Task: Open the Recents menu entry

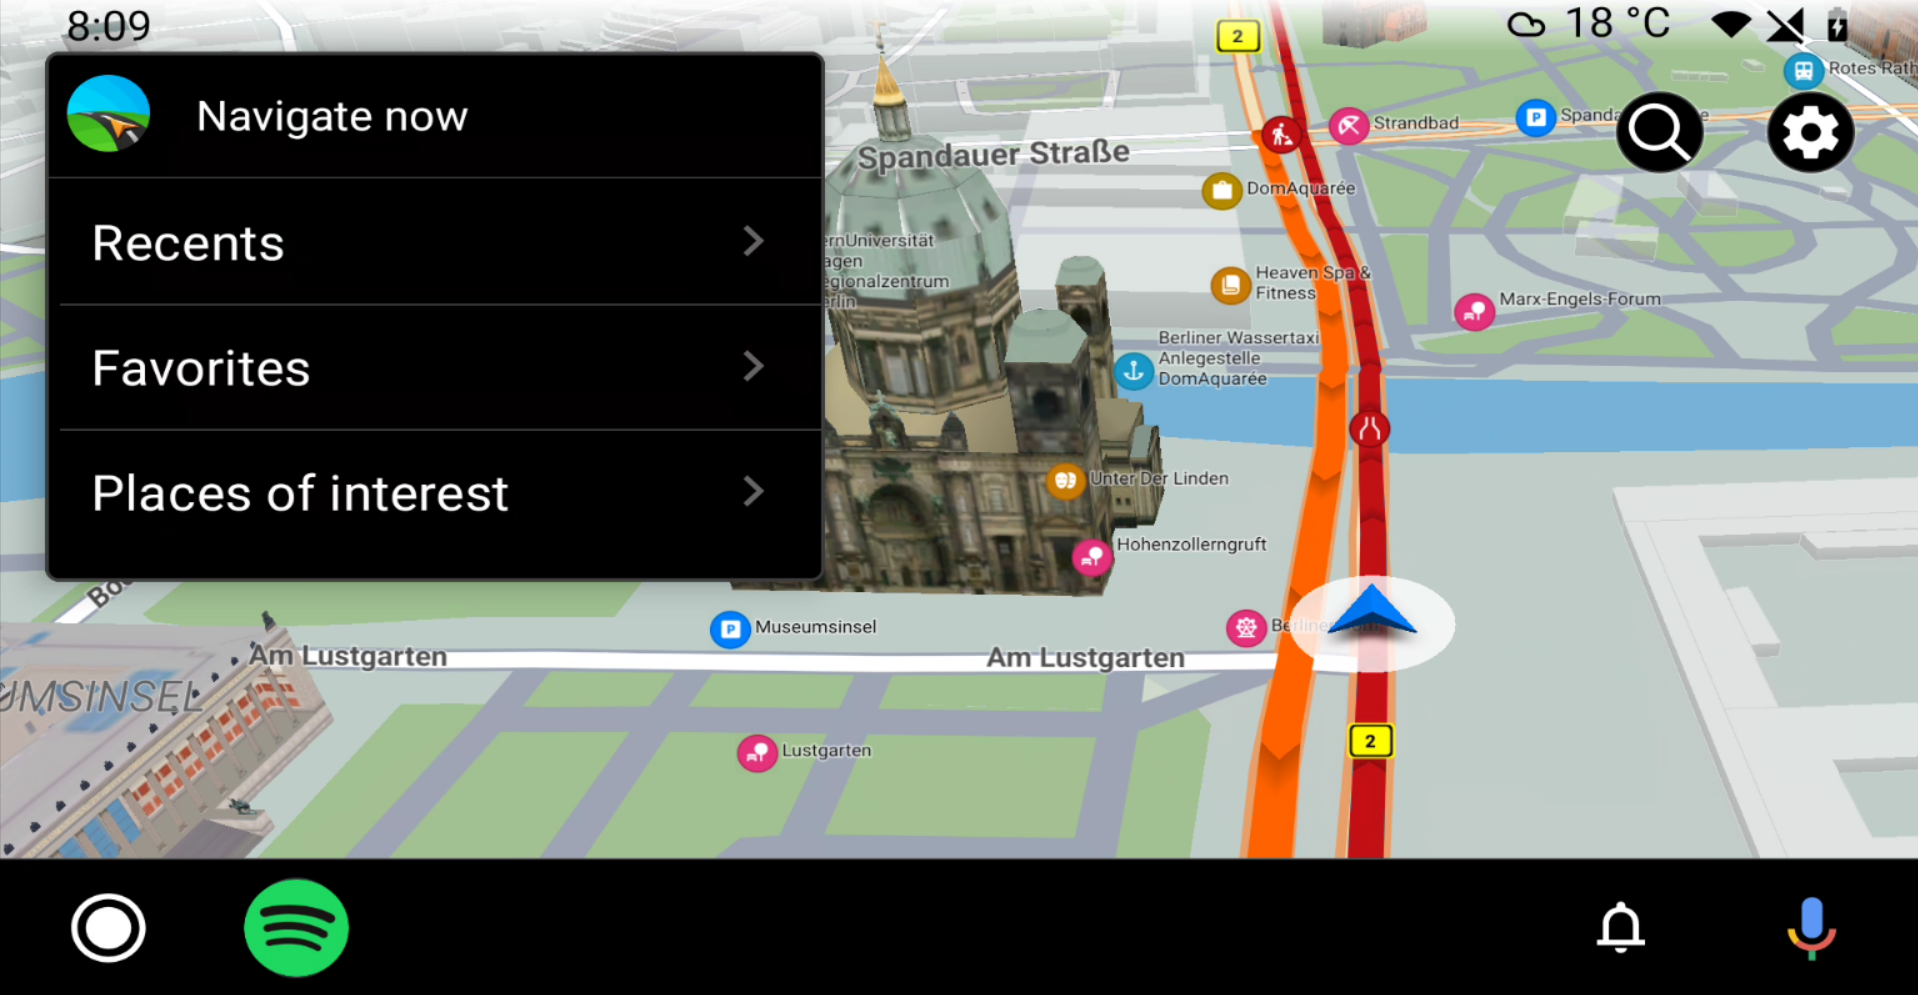Action: [x=188, y=243]
